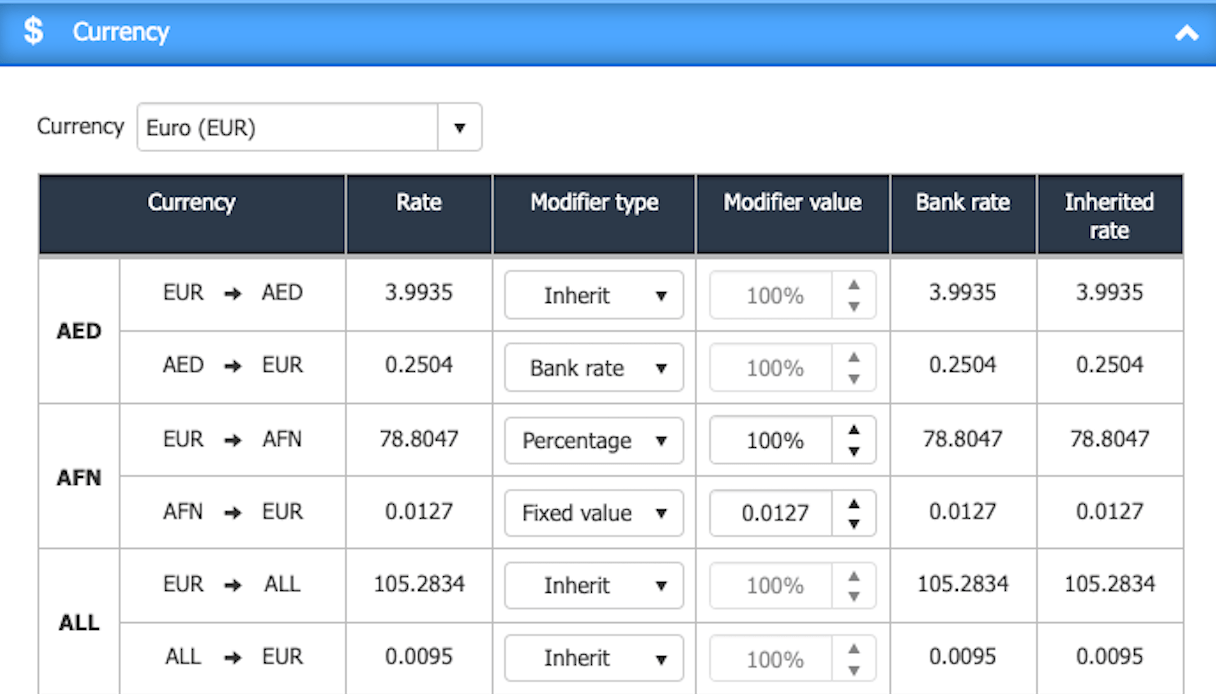The height and width of the screenshot is (694, 1216).
Task: Click the ALL → EUR pair cell
Action: 232,657
